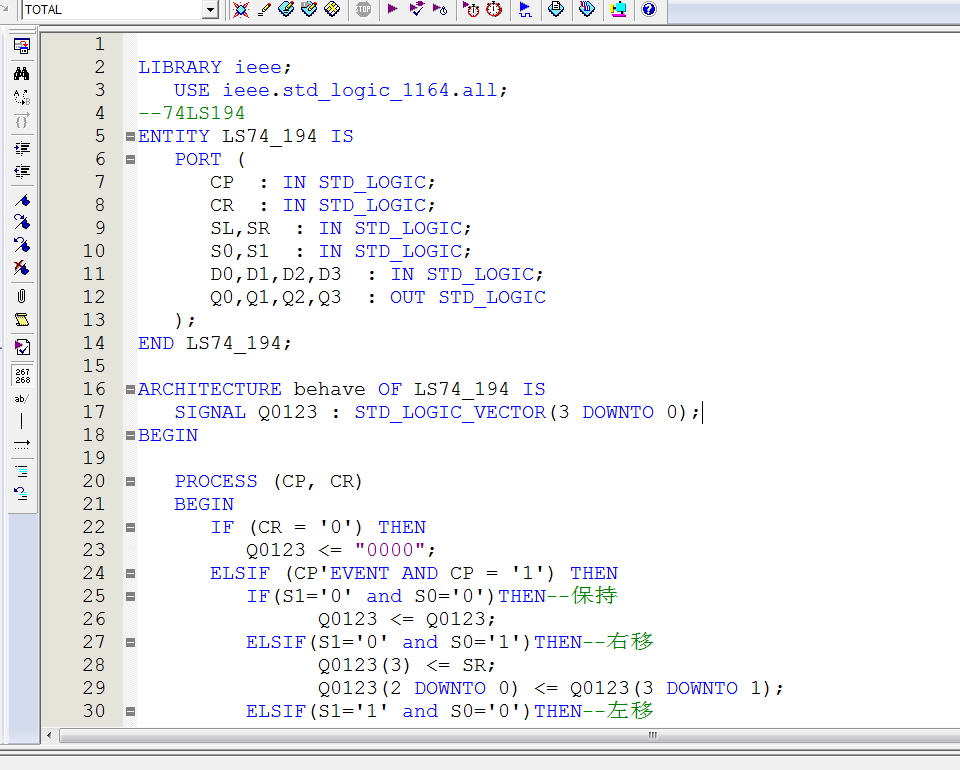960x770 pixels.
Task: Click the paperclip insert file icon
Action: click(x=22, y=296)
